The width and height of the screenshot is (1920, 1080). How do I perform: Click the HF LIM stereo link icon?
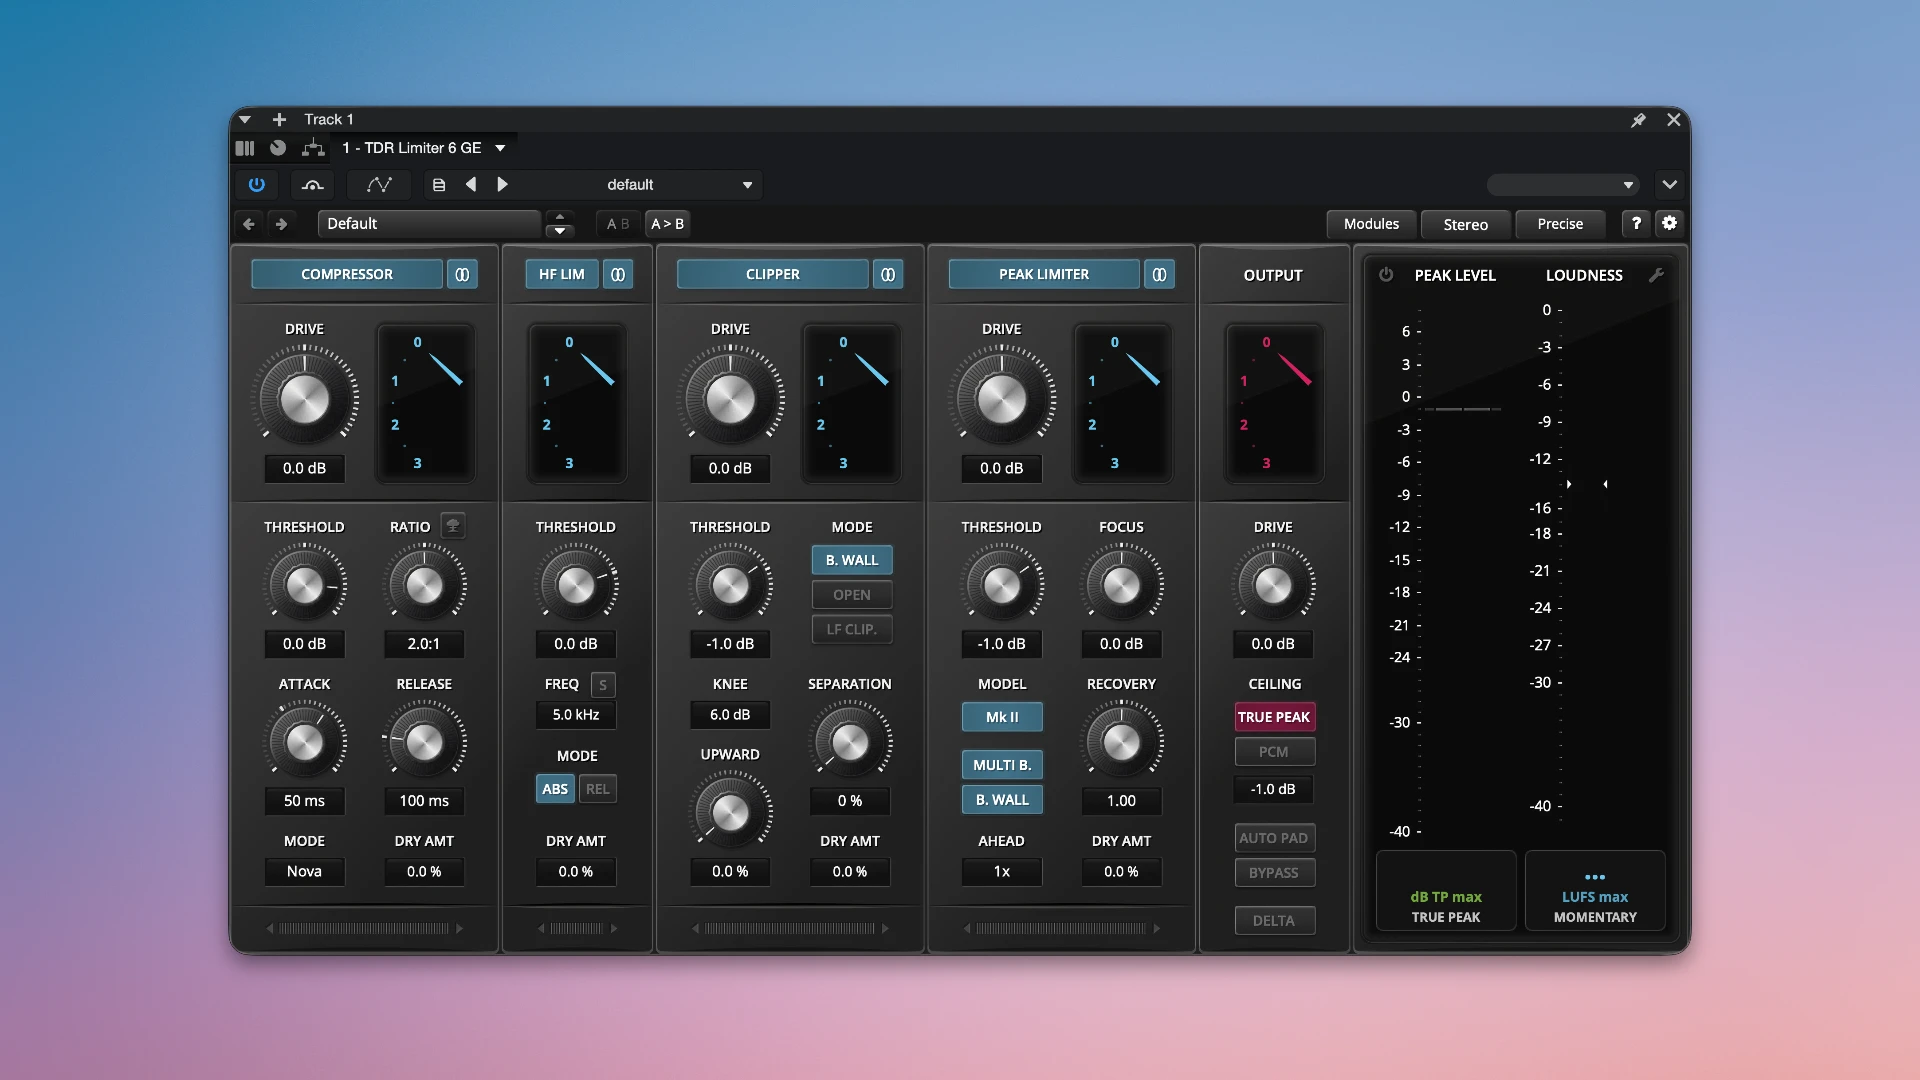click(x=618, y=274)
